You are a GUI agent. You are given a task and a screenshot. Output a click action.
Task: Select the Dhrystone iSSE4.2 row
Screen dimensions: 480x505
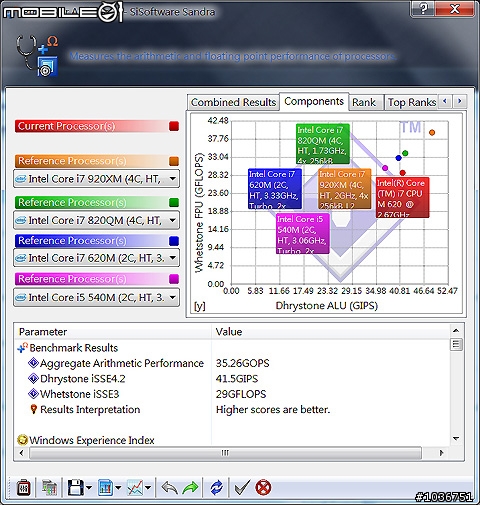[77, 379]
